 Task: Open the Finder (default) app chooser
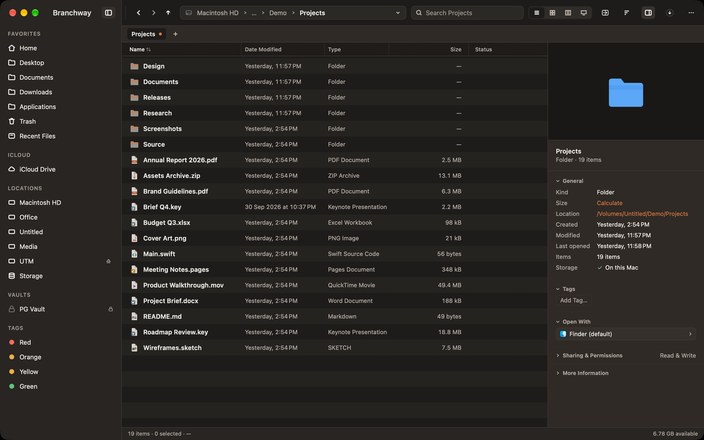[x=626, y=334]
